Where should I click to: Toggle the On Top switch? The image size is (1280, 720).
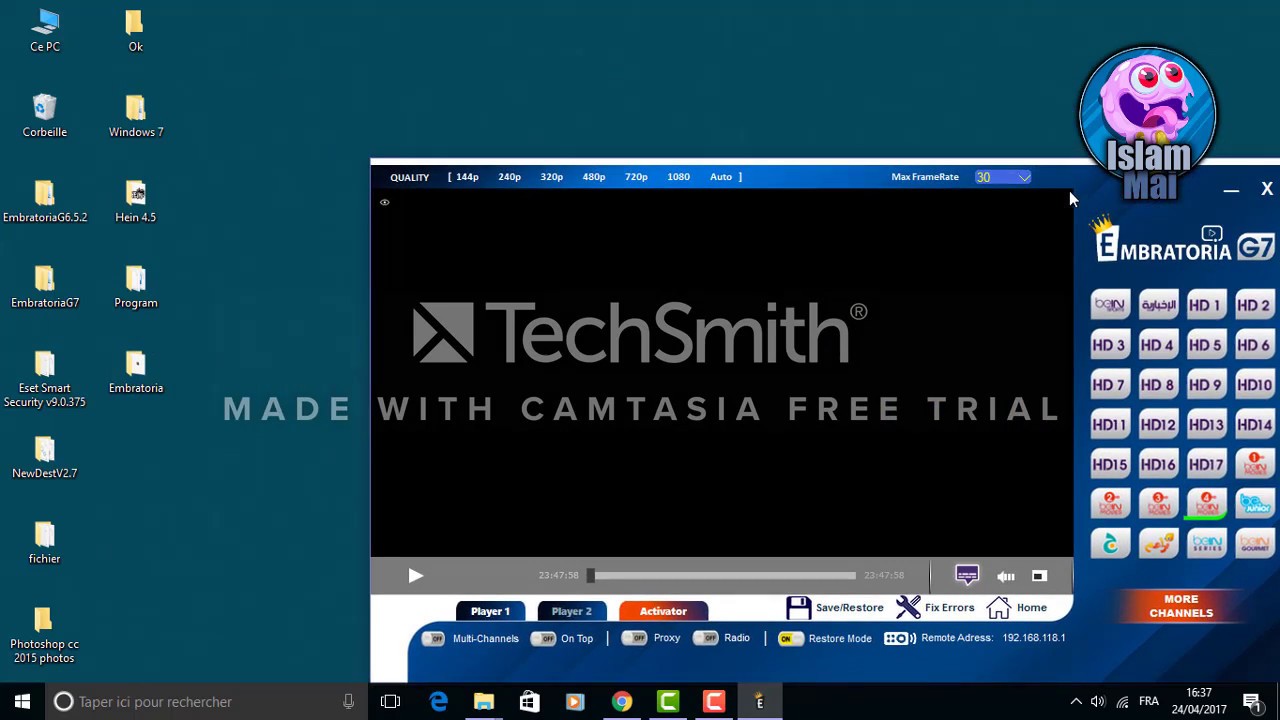coord(543,638)
